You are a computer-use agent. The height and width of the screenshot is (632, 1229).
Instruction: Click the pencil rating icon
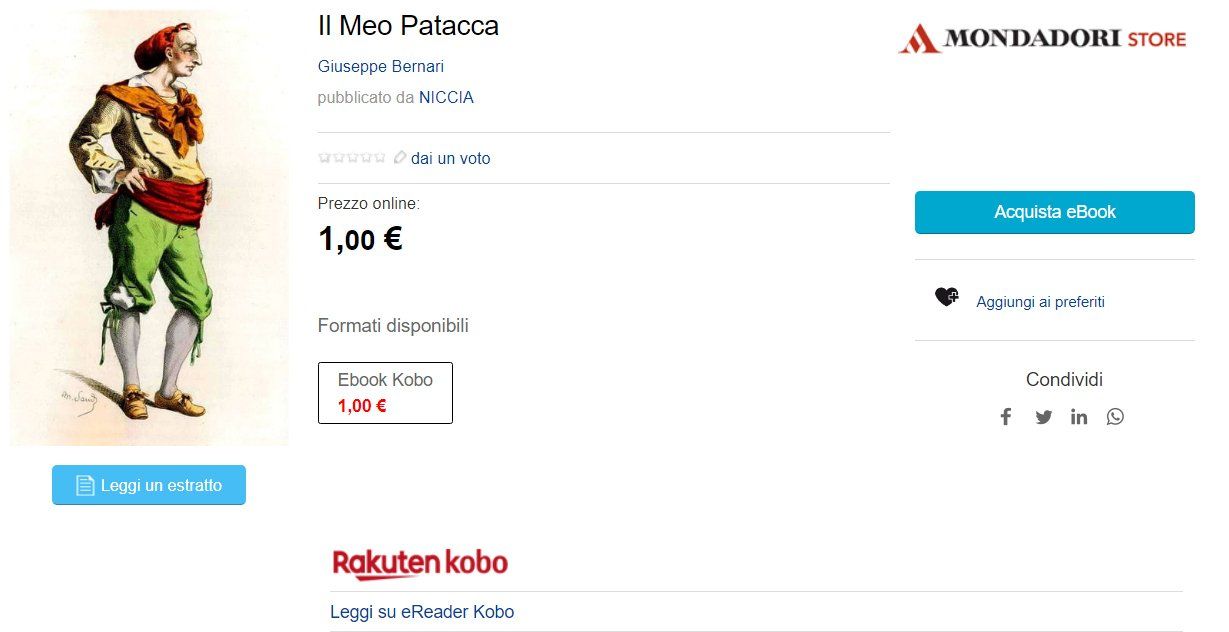[x=400, y=158]
